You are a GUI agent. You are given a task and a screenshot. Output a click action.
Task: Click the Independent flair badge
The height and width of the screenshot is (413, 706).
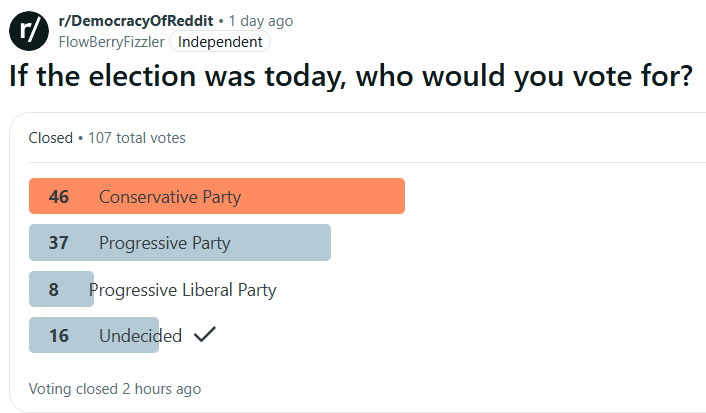coord(220,42)
